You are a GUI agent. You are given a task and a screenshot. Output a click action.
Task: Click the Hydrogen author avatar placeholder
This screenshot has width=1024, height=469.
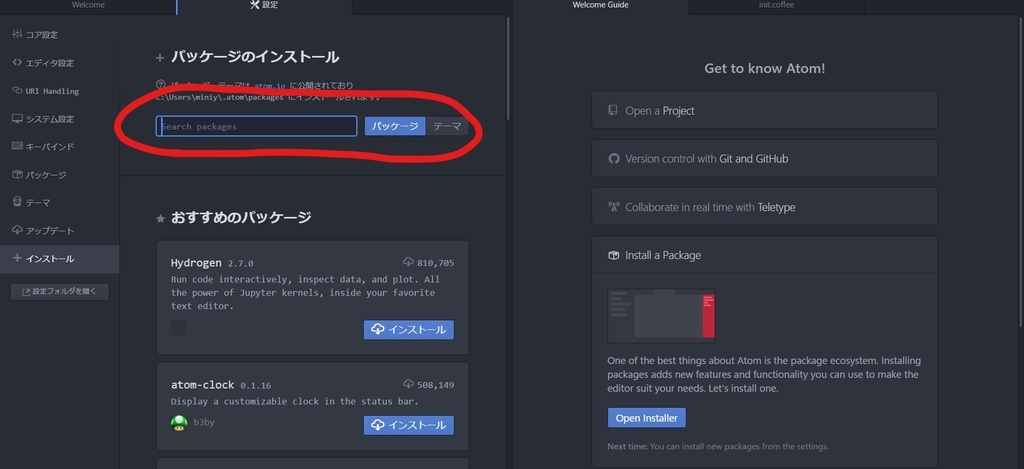click(x=179, y=328)
